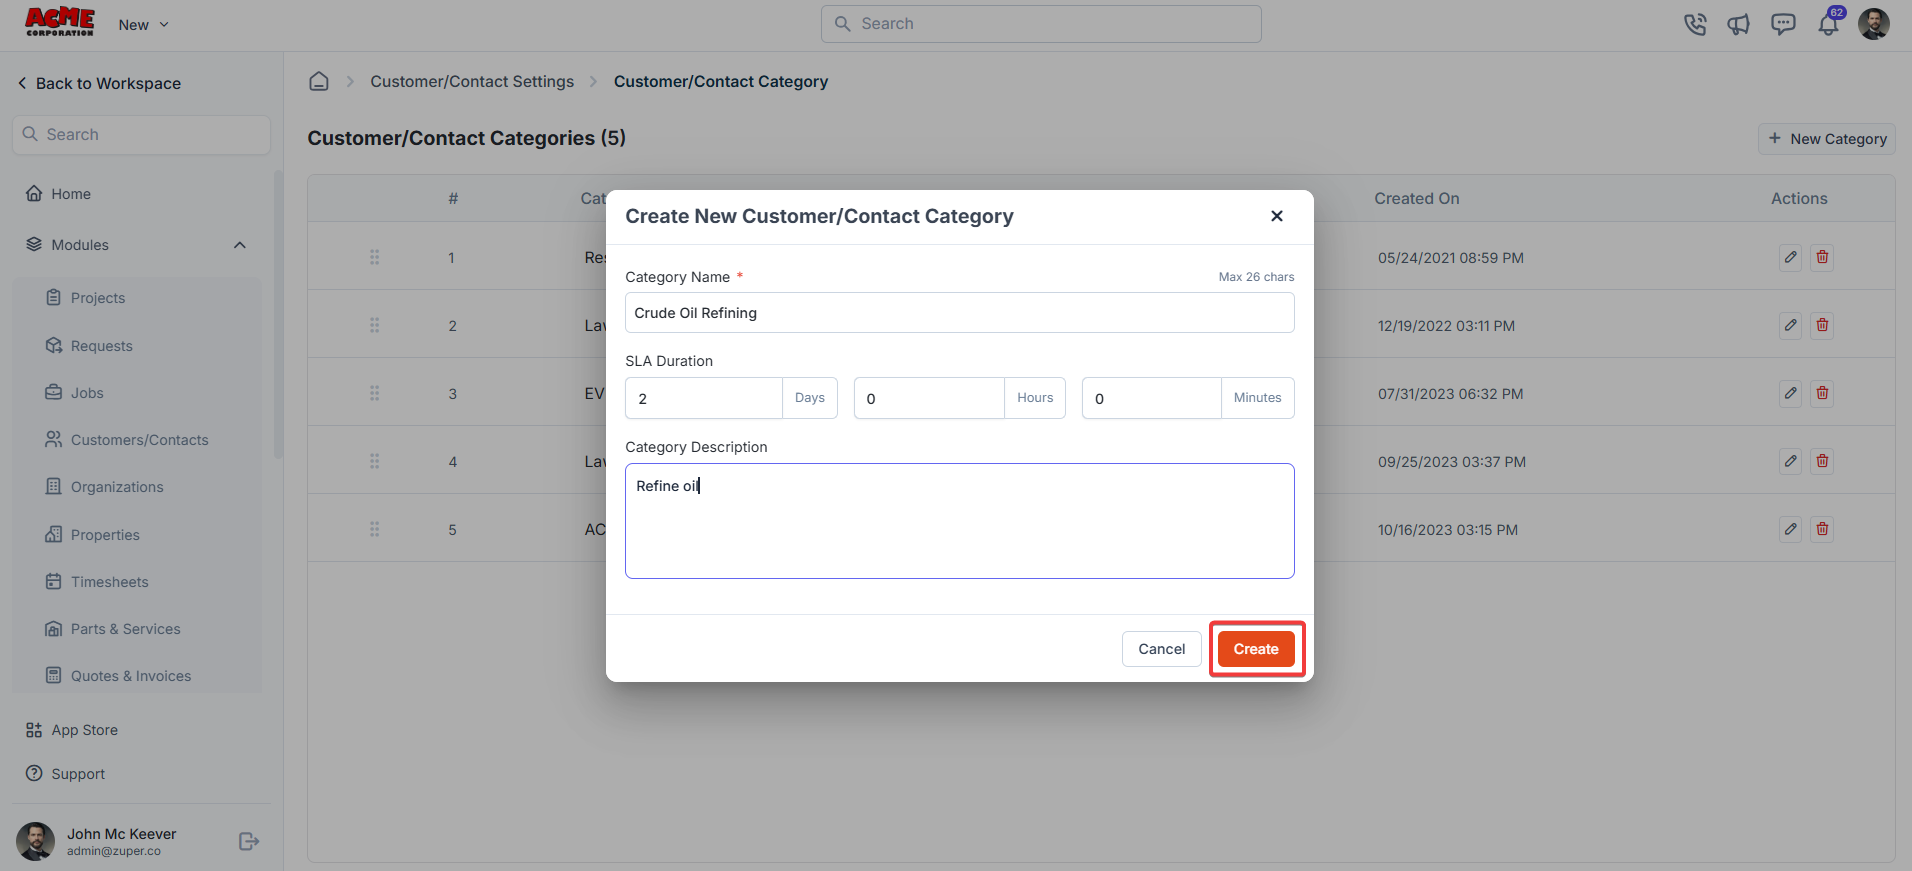Focus the sidebar Search box
Image resolution: width=1912 pixels, height=871 pixels.
[141, 135]
